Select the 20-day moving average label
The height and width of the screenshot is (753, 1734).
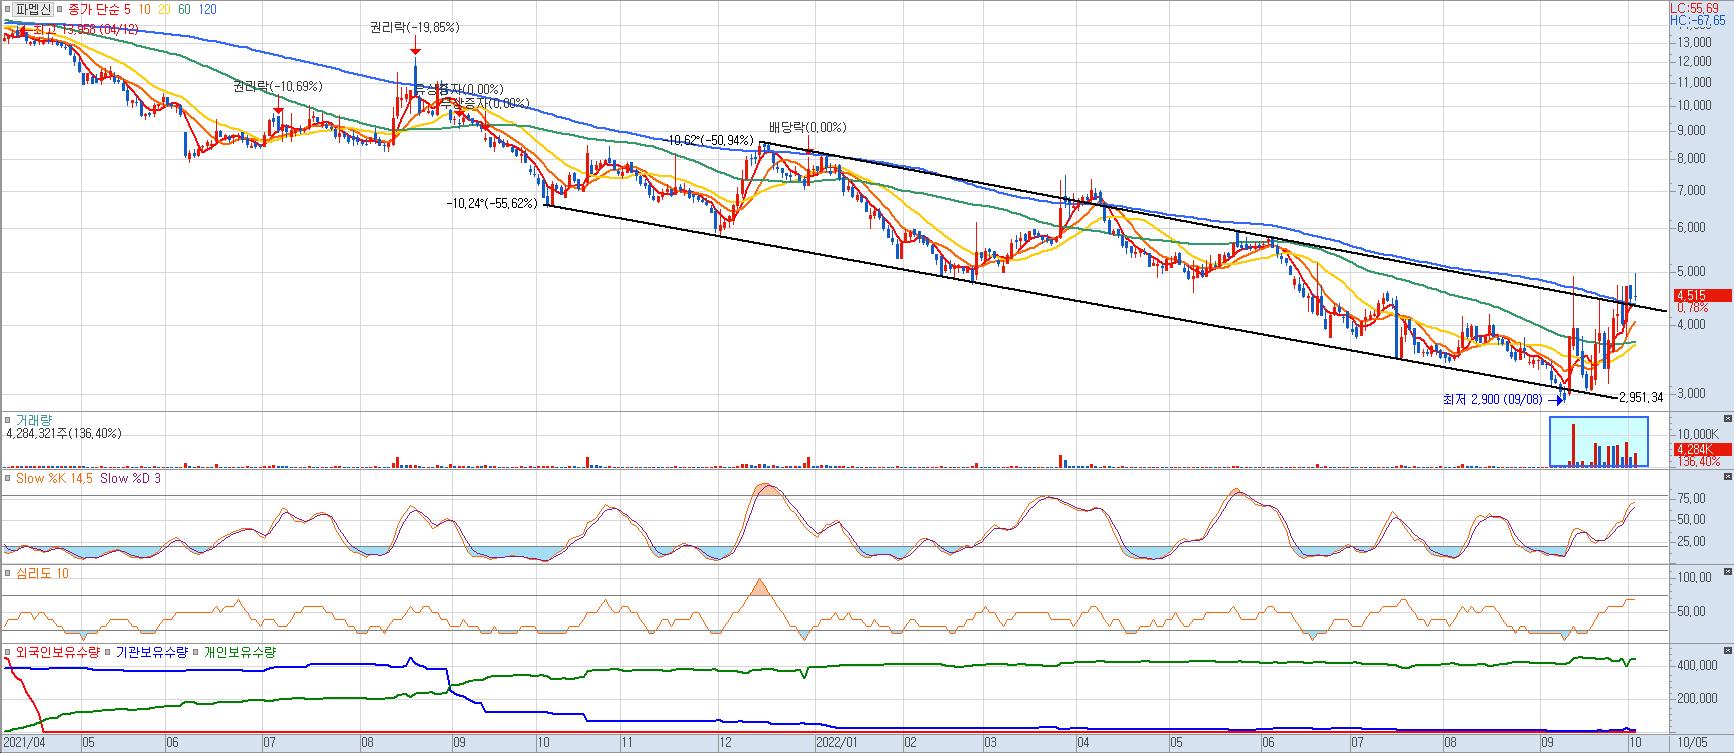pos(165,9)
